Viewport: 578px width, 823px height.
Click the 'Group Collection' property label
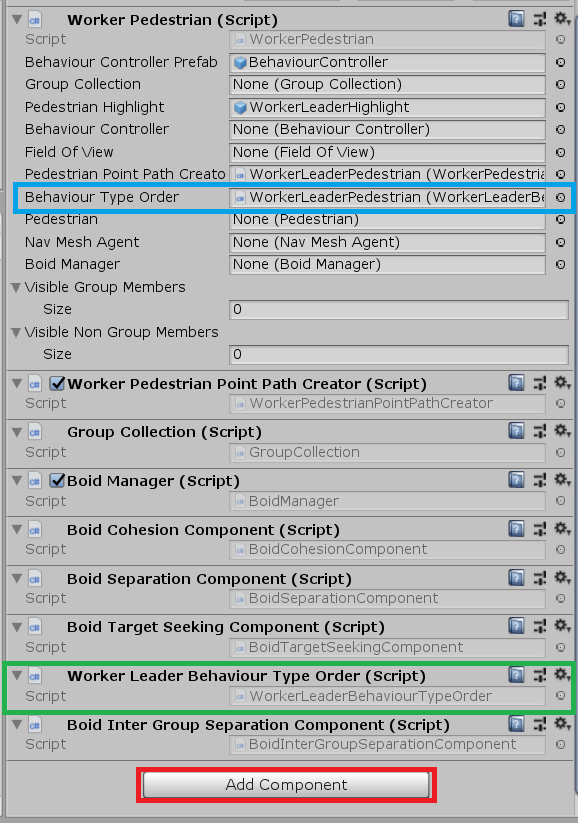(x=82, y=84)
